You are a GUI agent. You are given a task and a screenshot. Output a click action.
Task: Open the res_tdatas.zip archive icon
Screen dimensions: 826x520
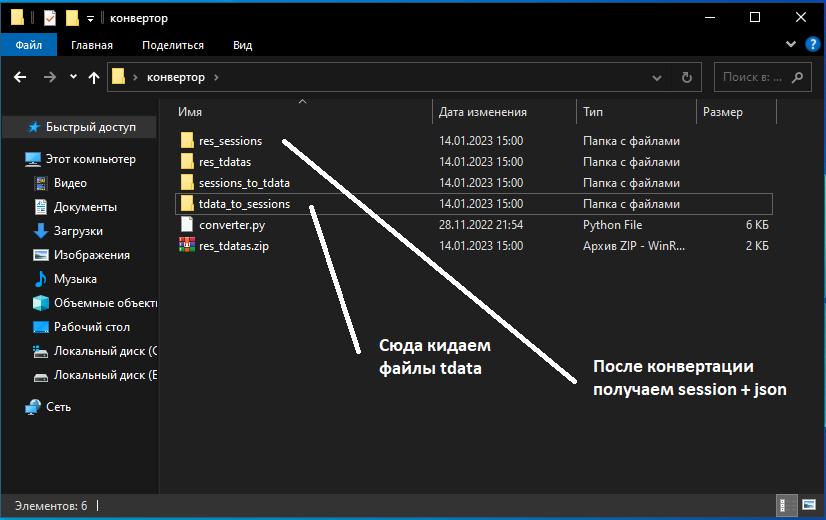(187, 246)
